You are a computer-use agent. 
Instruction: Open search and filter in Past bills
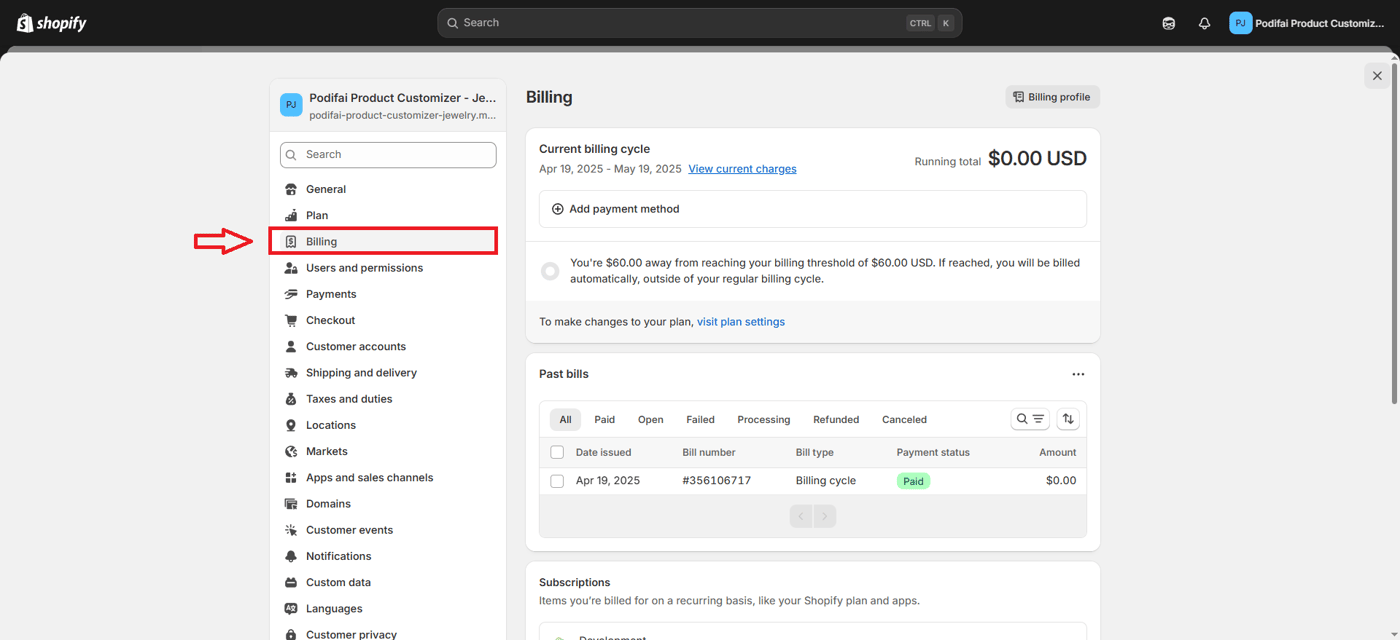click(1030, 419)
